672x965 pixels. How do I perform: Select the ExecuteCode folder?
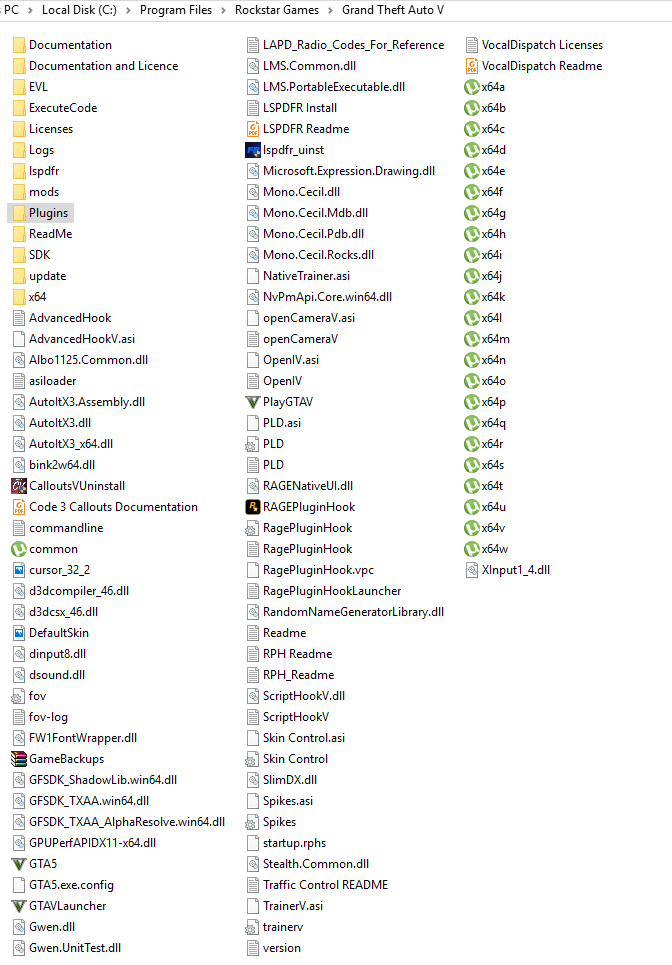click(55, 108)
